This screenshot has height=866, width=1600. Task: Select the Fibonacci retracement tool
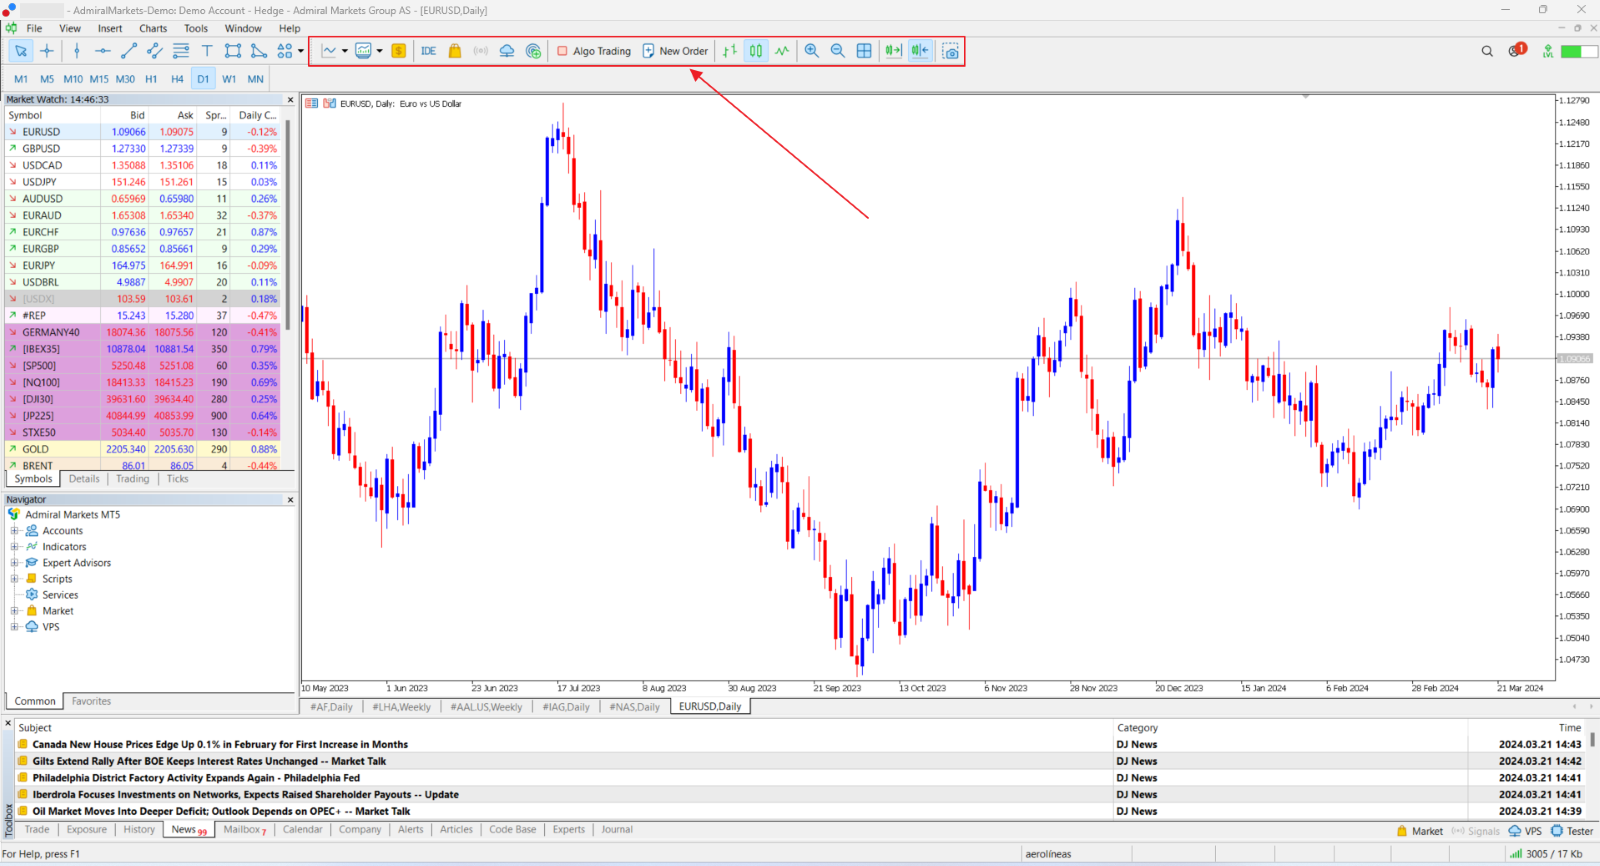(x=181, y=51)
